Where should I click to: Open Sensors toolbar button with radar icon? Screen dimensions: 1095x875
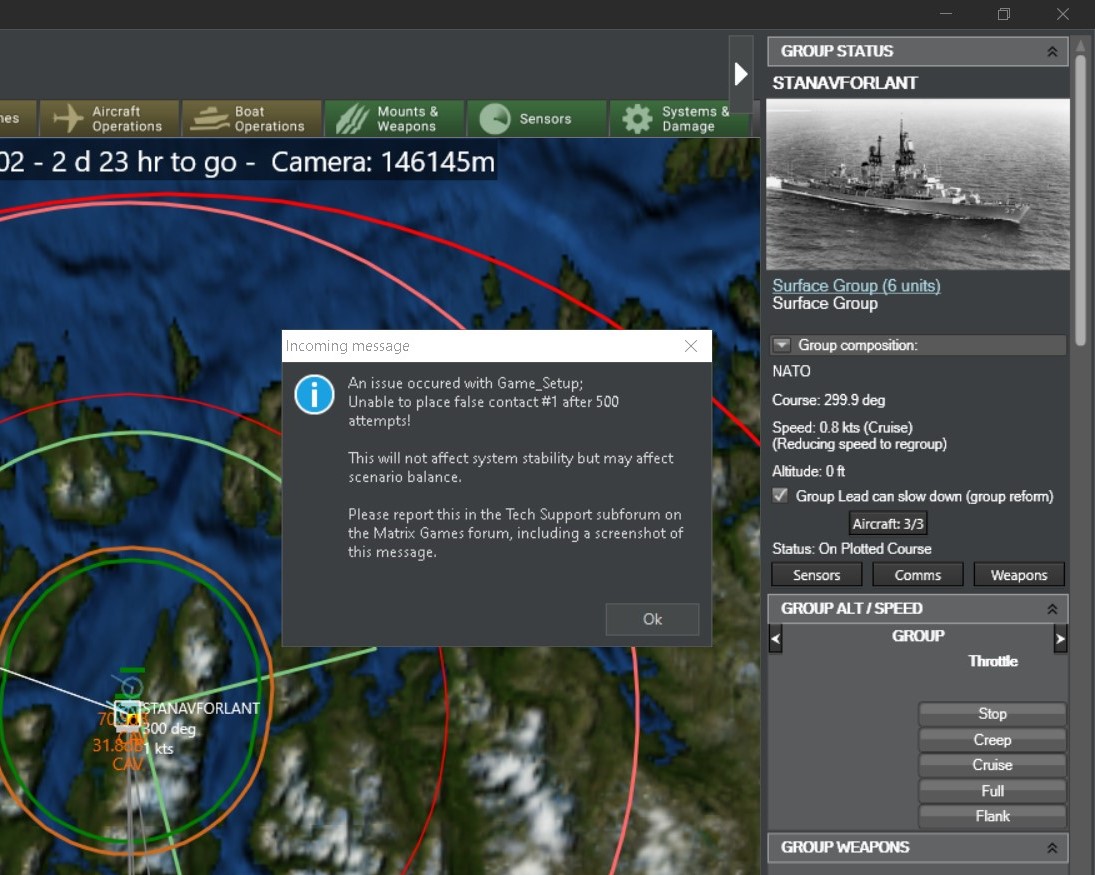tap(537, 119)
